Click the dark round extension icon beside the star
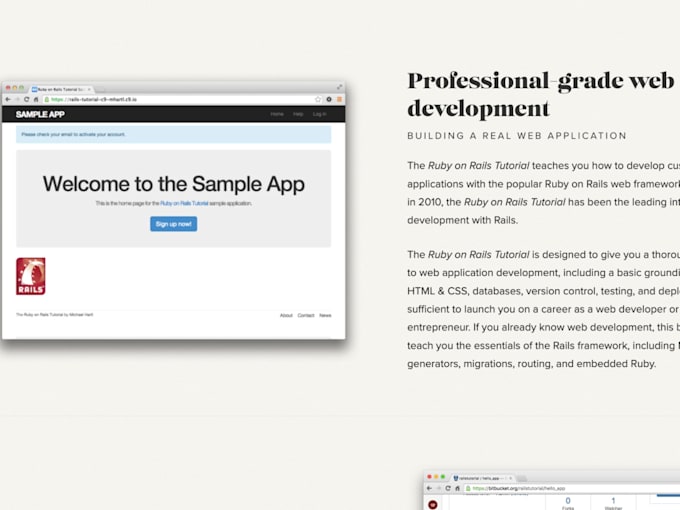 329,99
